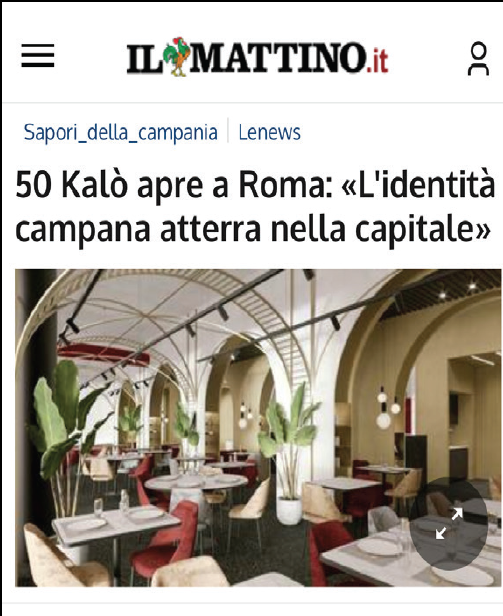Image resolution: width=503 pixels, height=616 pixels.
Task: Click the «L'identità quote in the headline
Action: coord(418,184)
